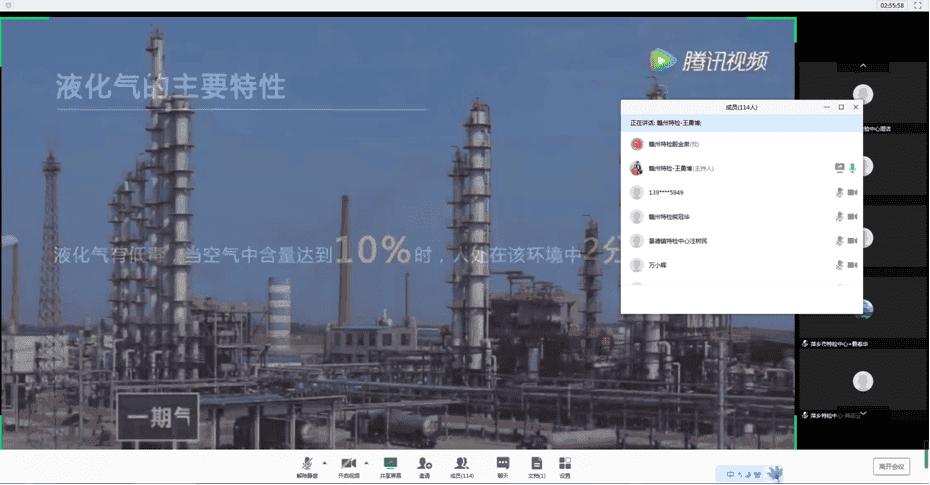Click camera icon for 景德镇特检中心汪树民
The image size is (930, 485).
point(852,241)
